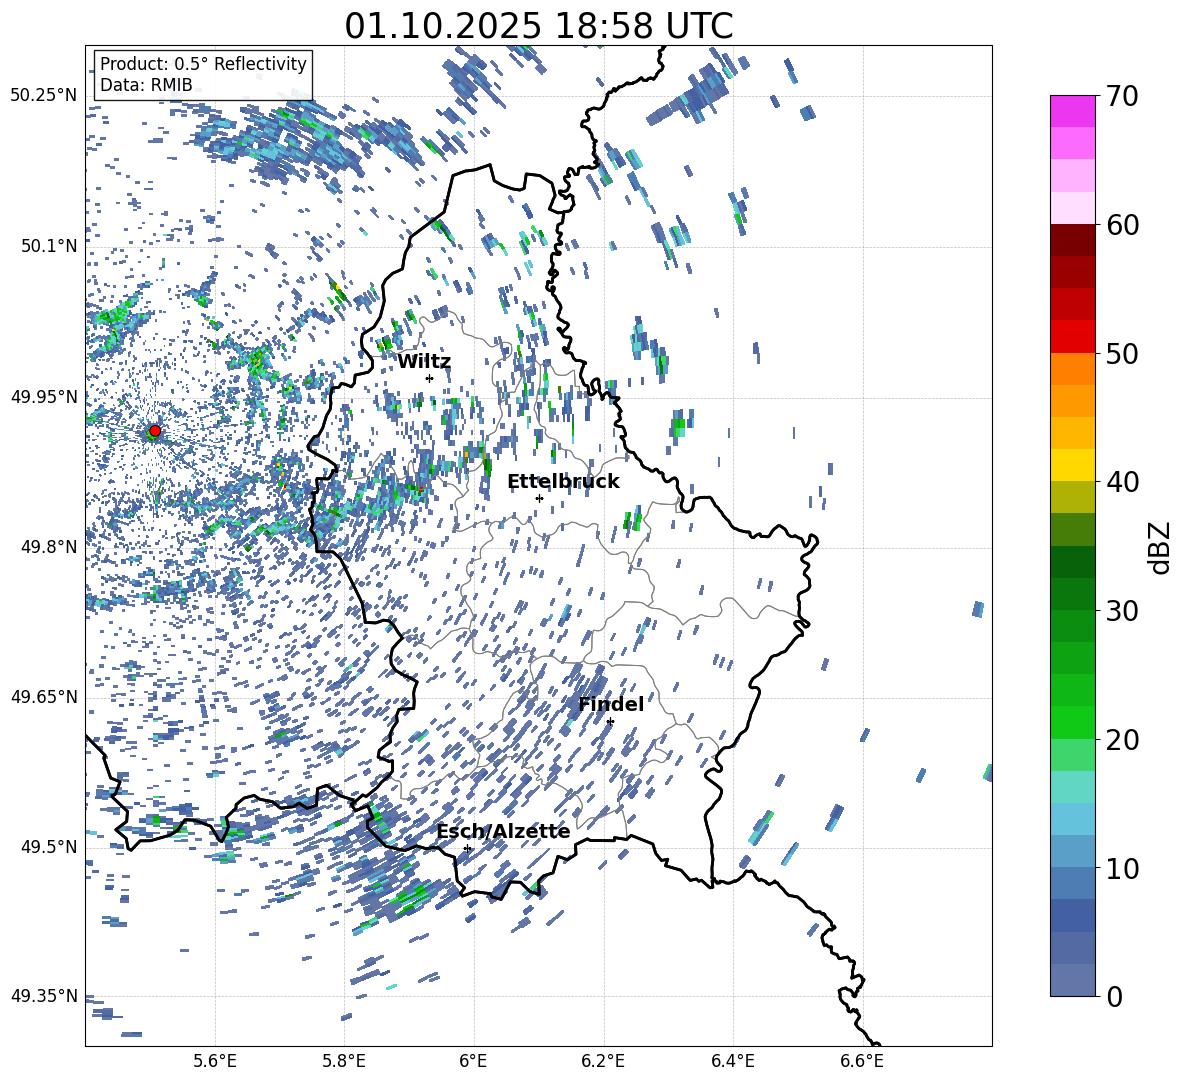This screenshot has width=1184, height=1081.
Task: Click the 6°E longitude label
Action: click(473, 1061)
